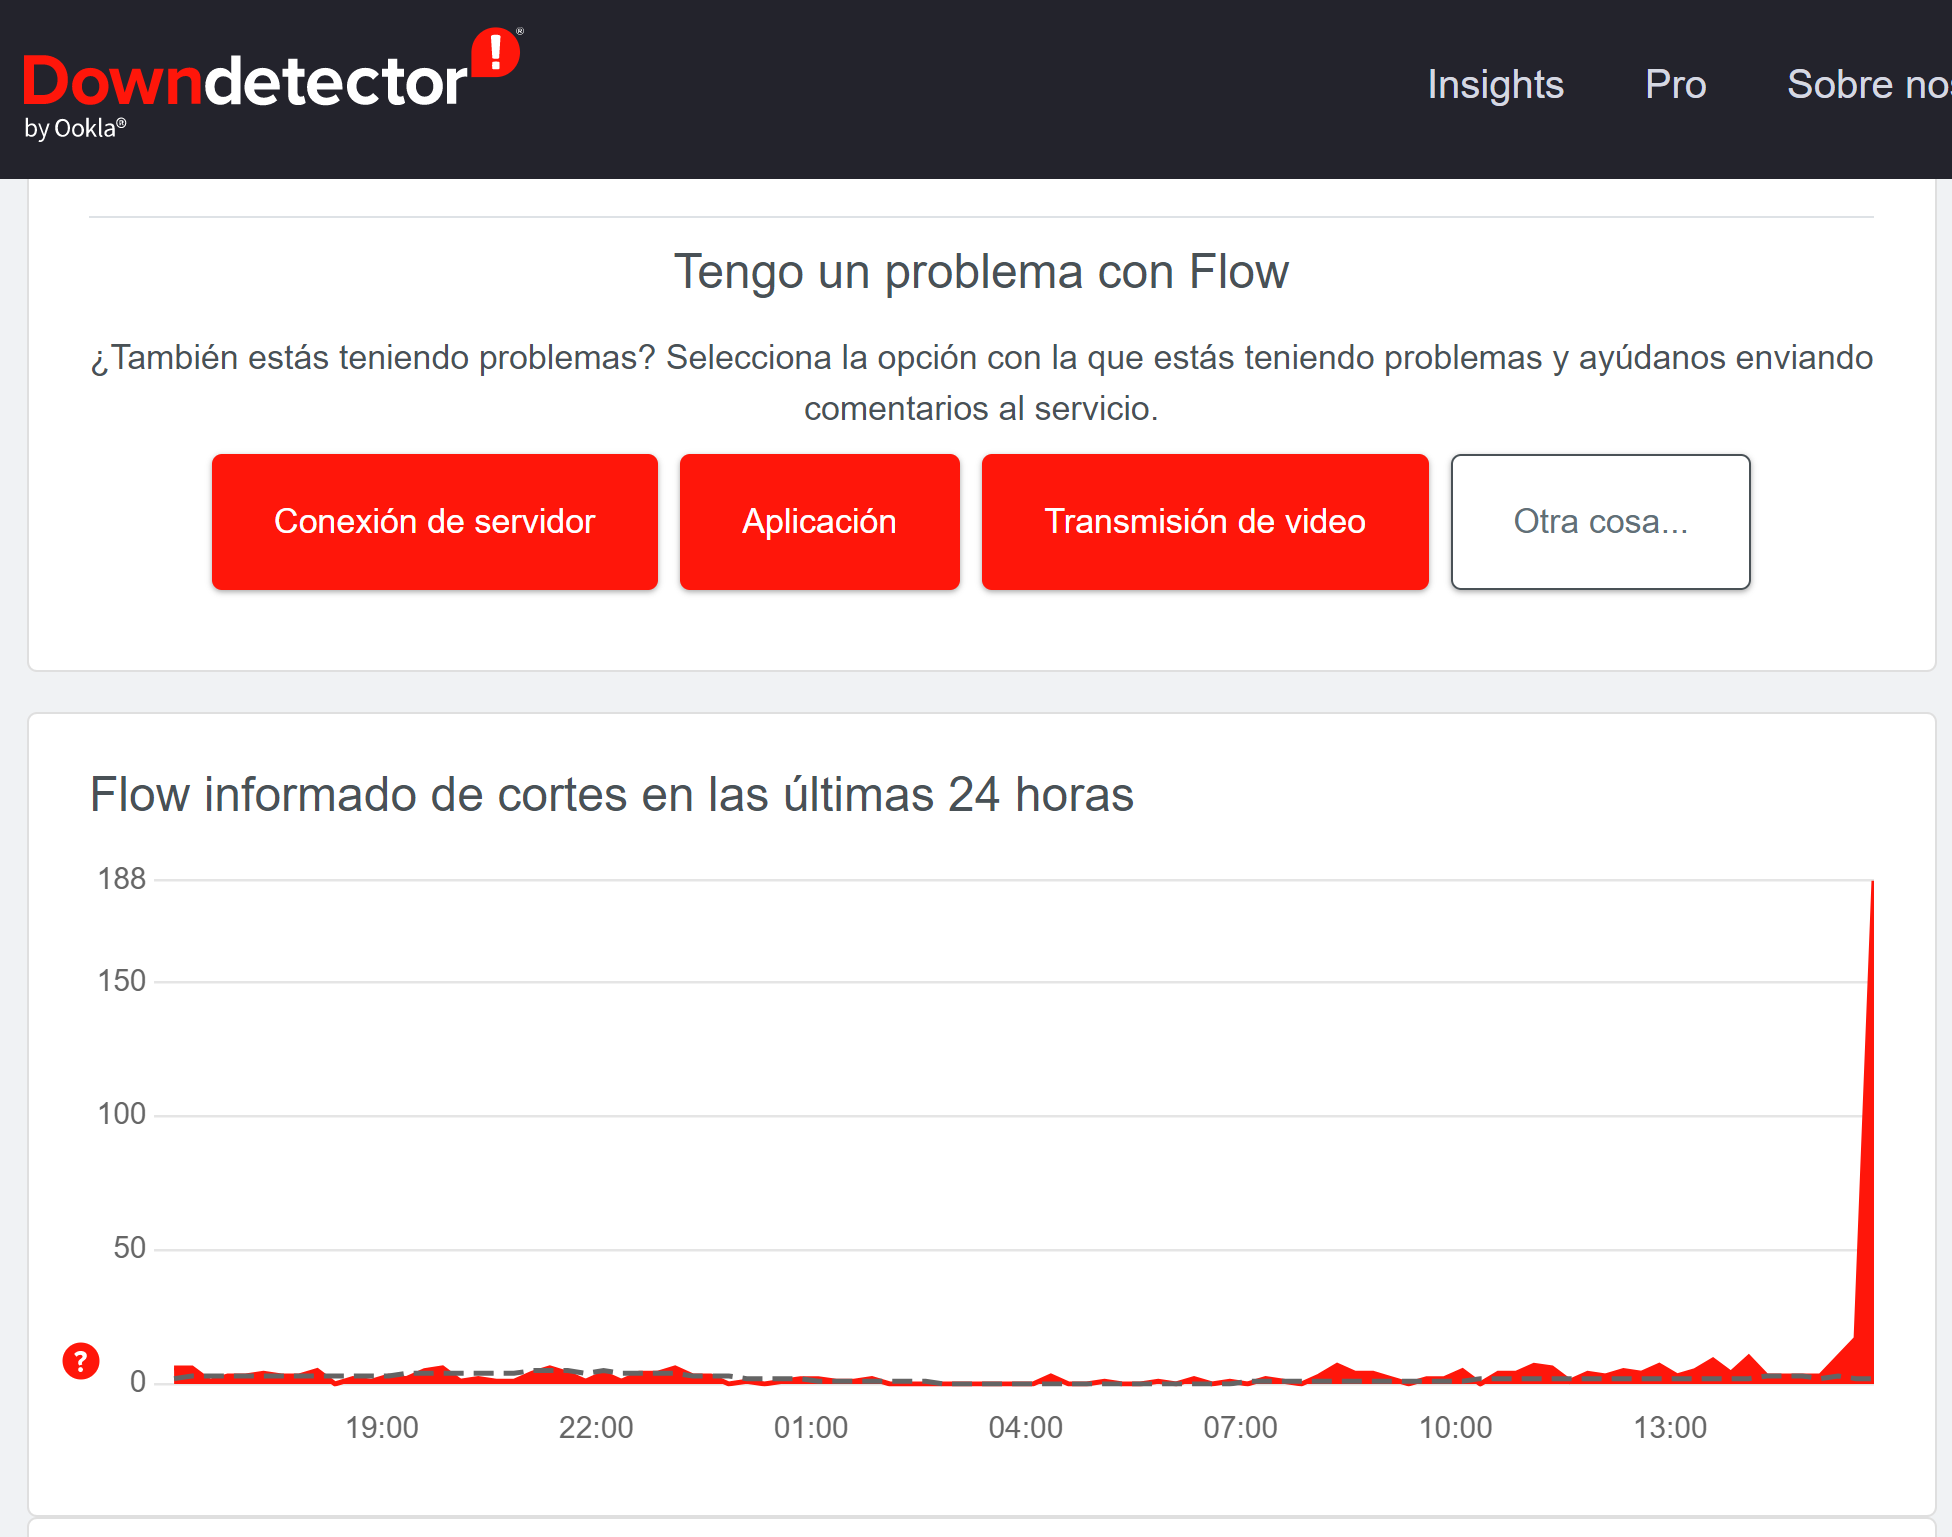Click the 10:00 time label
The image size is (1952, 1537).
pyautogui.click(x=1456, y=1428)
